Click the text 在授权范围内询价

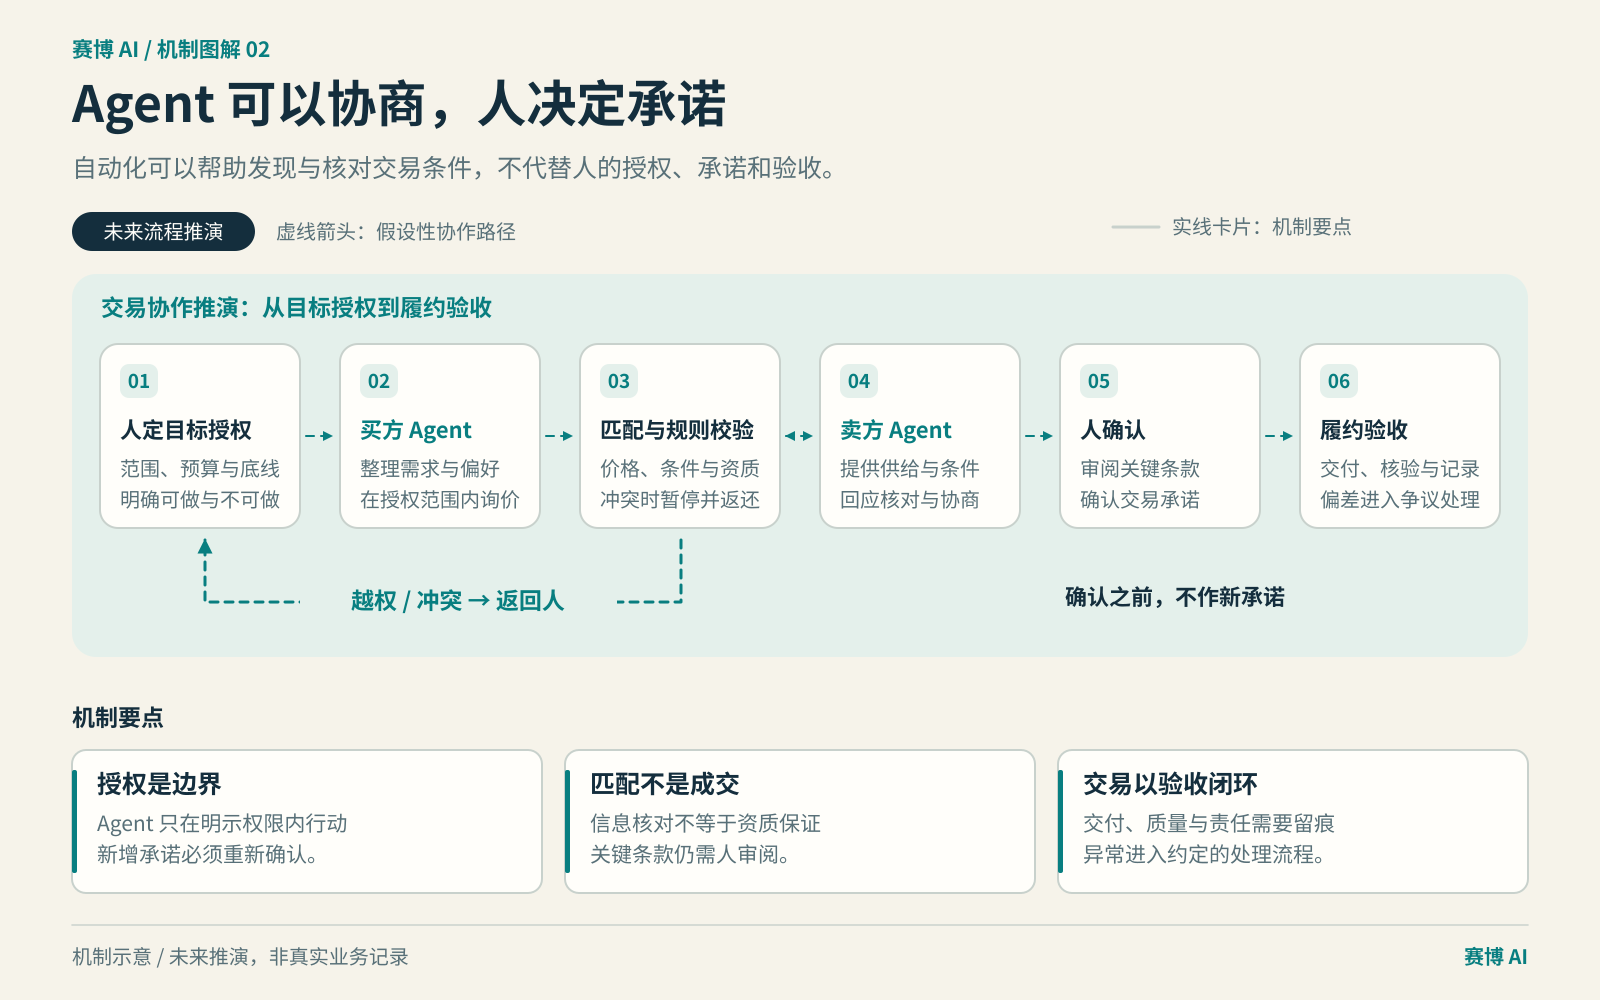(x=440, y=500)
